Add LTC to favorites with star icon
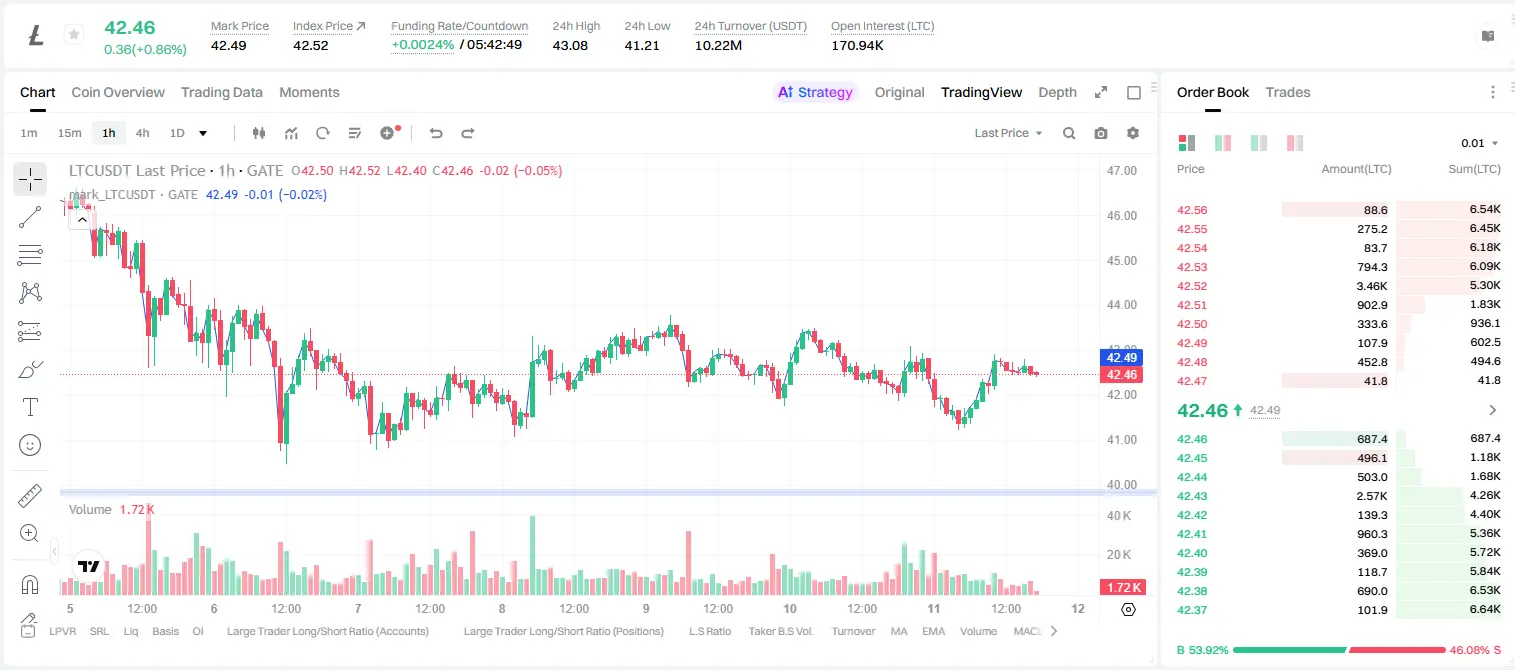This screenshot has height=670, width=1515. pyautogui.click(x=73, y=35)
